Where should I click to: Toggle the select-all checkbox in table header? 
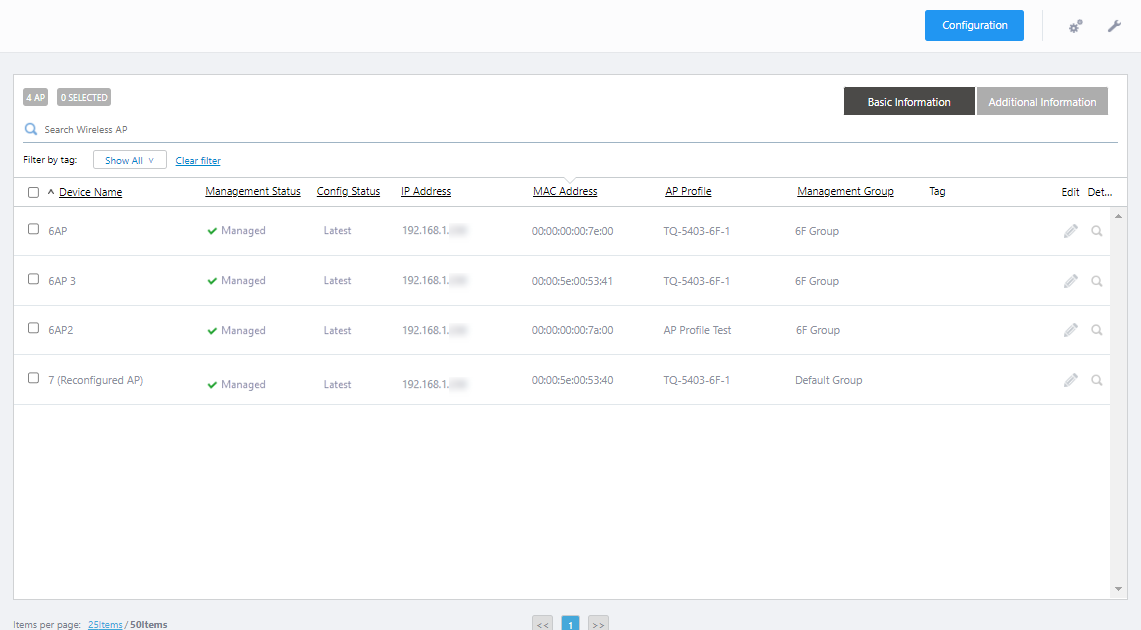coord(33,192)
